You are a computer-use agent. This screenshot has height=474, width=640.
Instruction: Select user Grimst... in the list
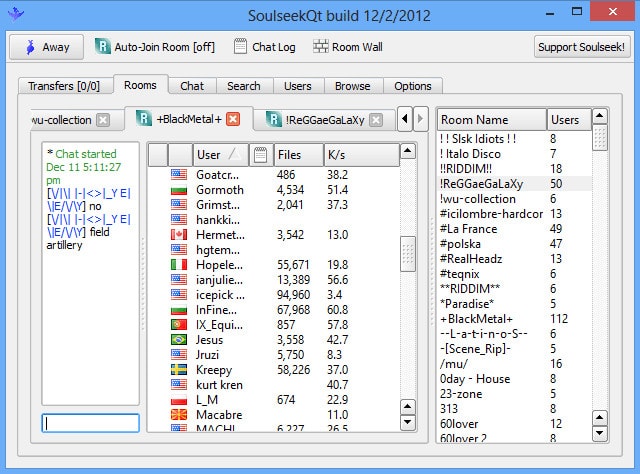pyautogui.click(x=273, y=205)
